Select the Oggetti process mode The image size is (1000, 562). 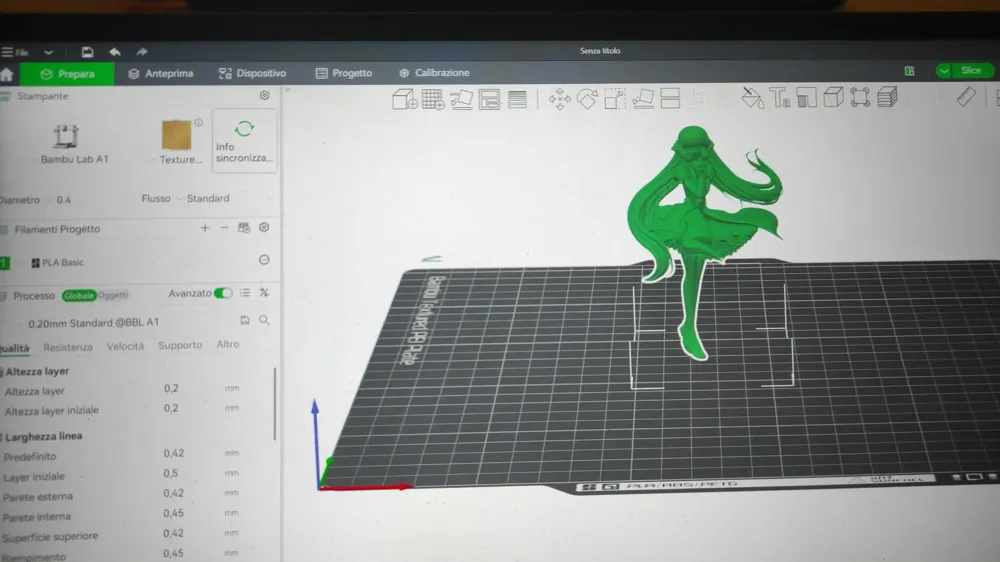coord(113,295)
